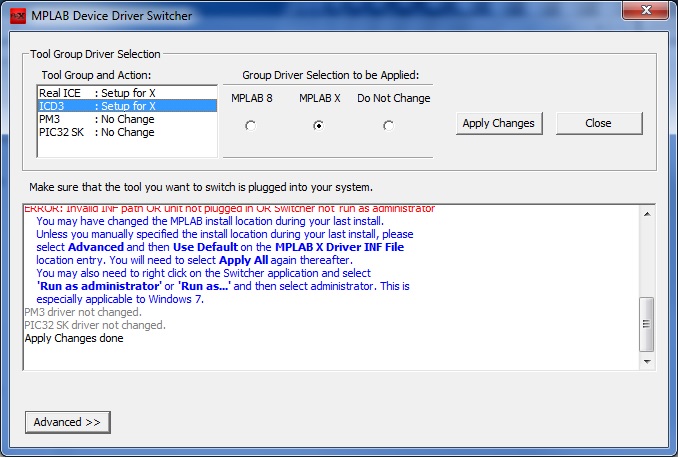Click the 'Make sure that the tool' notice text
The width and height of the screenshot is (678, 458).
pyautogui.click(x=201, y=187)
